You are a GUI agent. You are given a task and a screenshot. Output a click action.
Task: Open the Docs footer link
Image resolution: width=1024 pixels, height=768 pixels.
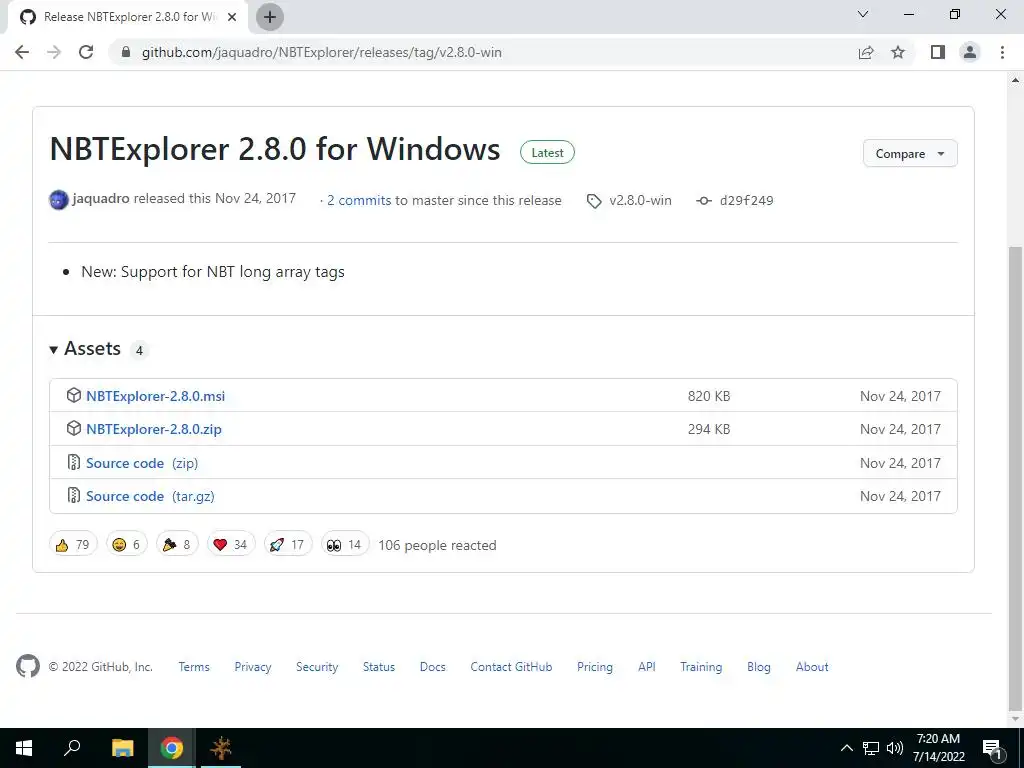[432, 667]
